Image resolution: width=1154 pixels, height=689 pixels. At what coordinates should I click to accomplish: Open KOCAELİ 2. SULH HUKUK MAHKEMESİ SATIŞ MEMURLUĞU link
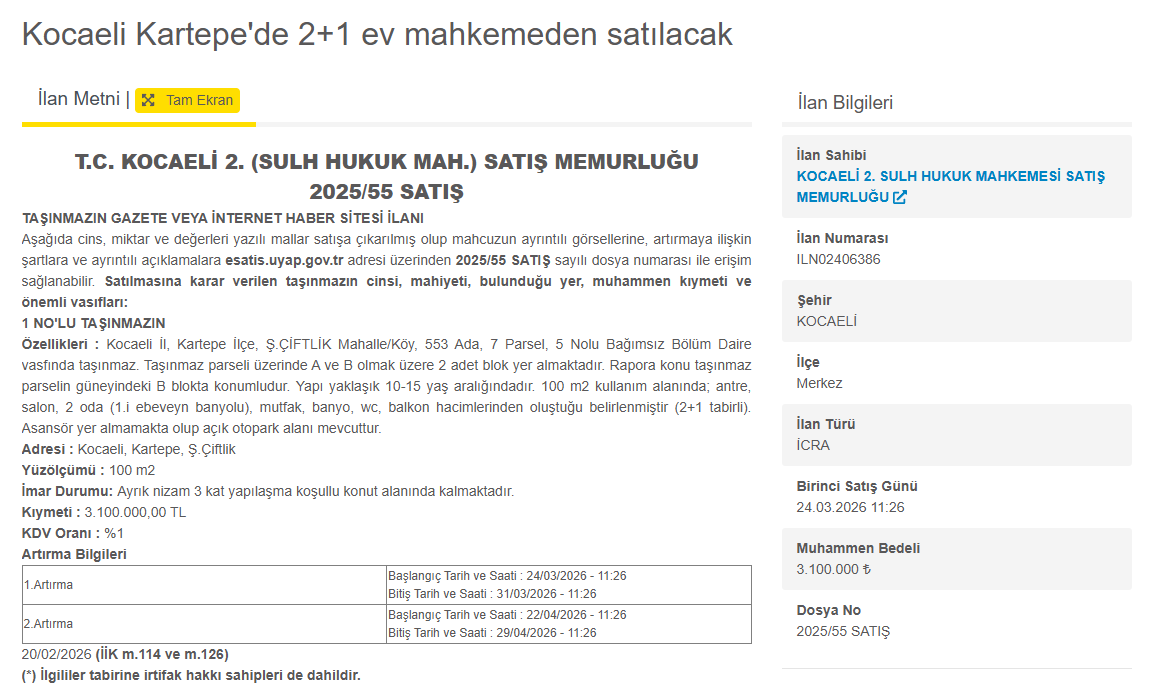coord(950,187)
